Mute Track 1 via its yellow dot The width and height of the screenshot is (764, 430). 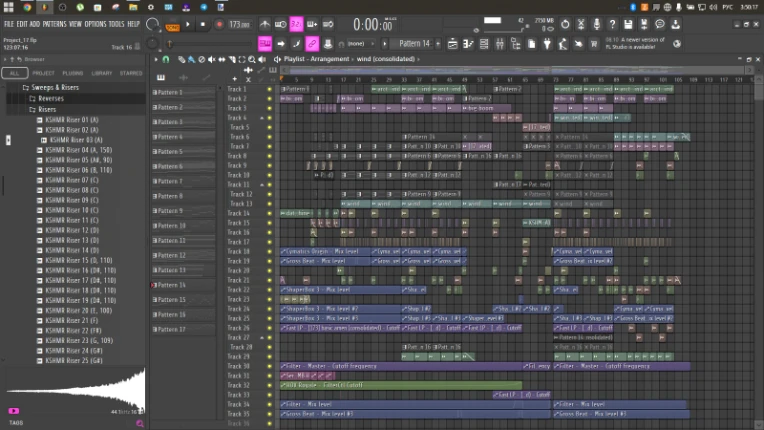(269, 89)
